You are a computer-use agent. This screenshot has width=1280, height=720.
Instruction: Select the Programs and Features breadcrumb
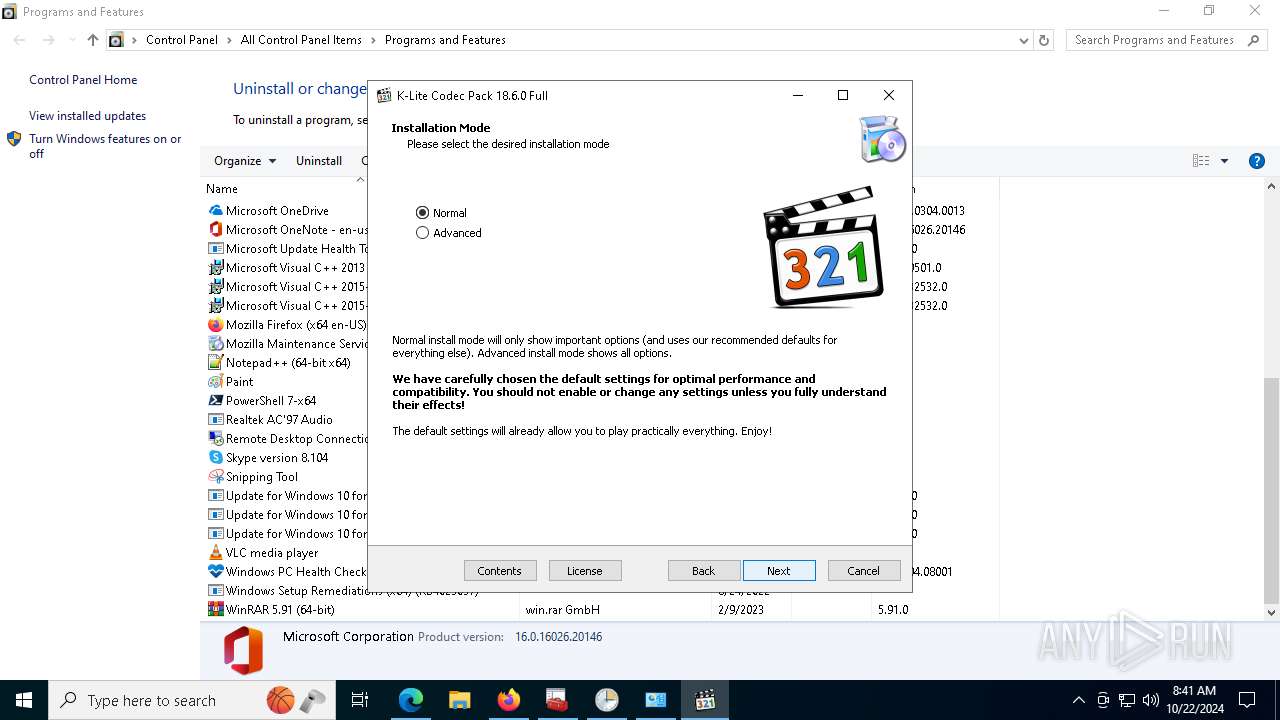(445, 40)
